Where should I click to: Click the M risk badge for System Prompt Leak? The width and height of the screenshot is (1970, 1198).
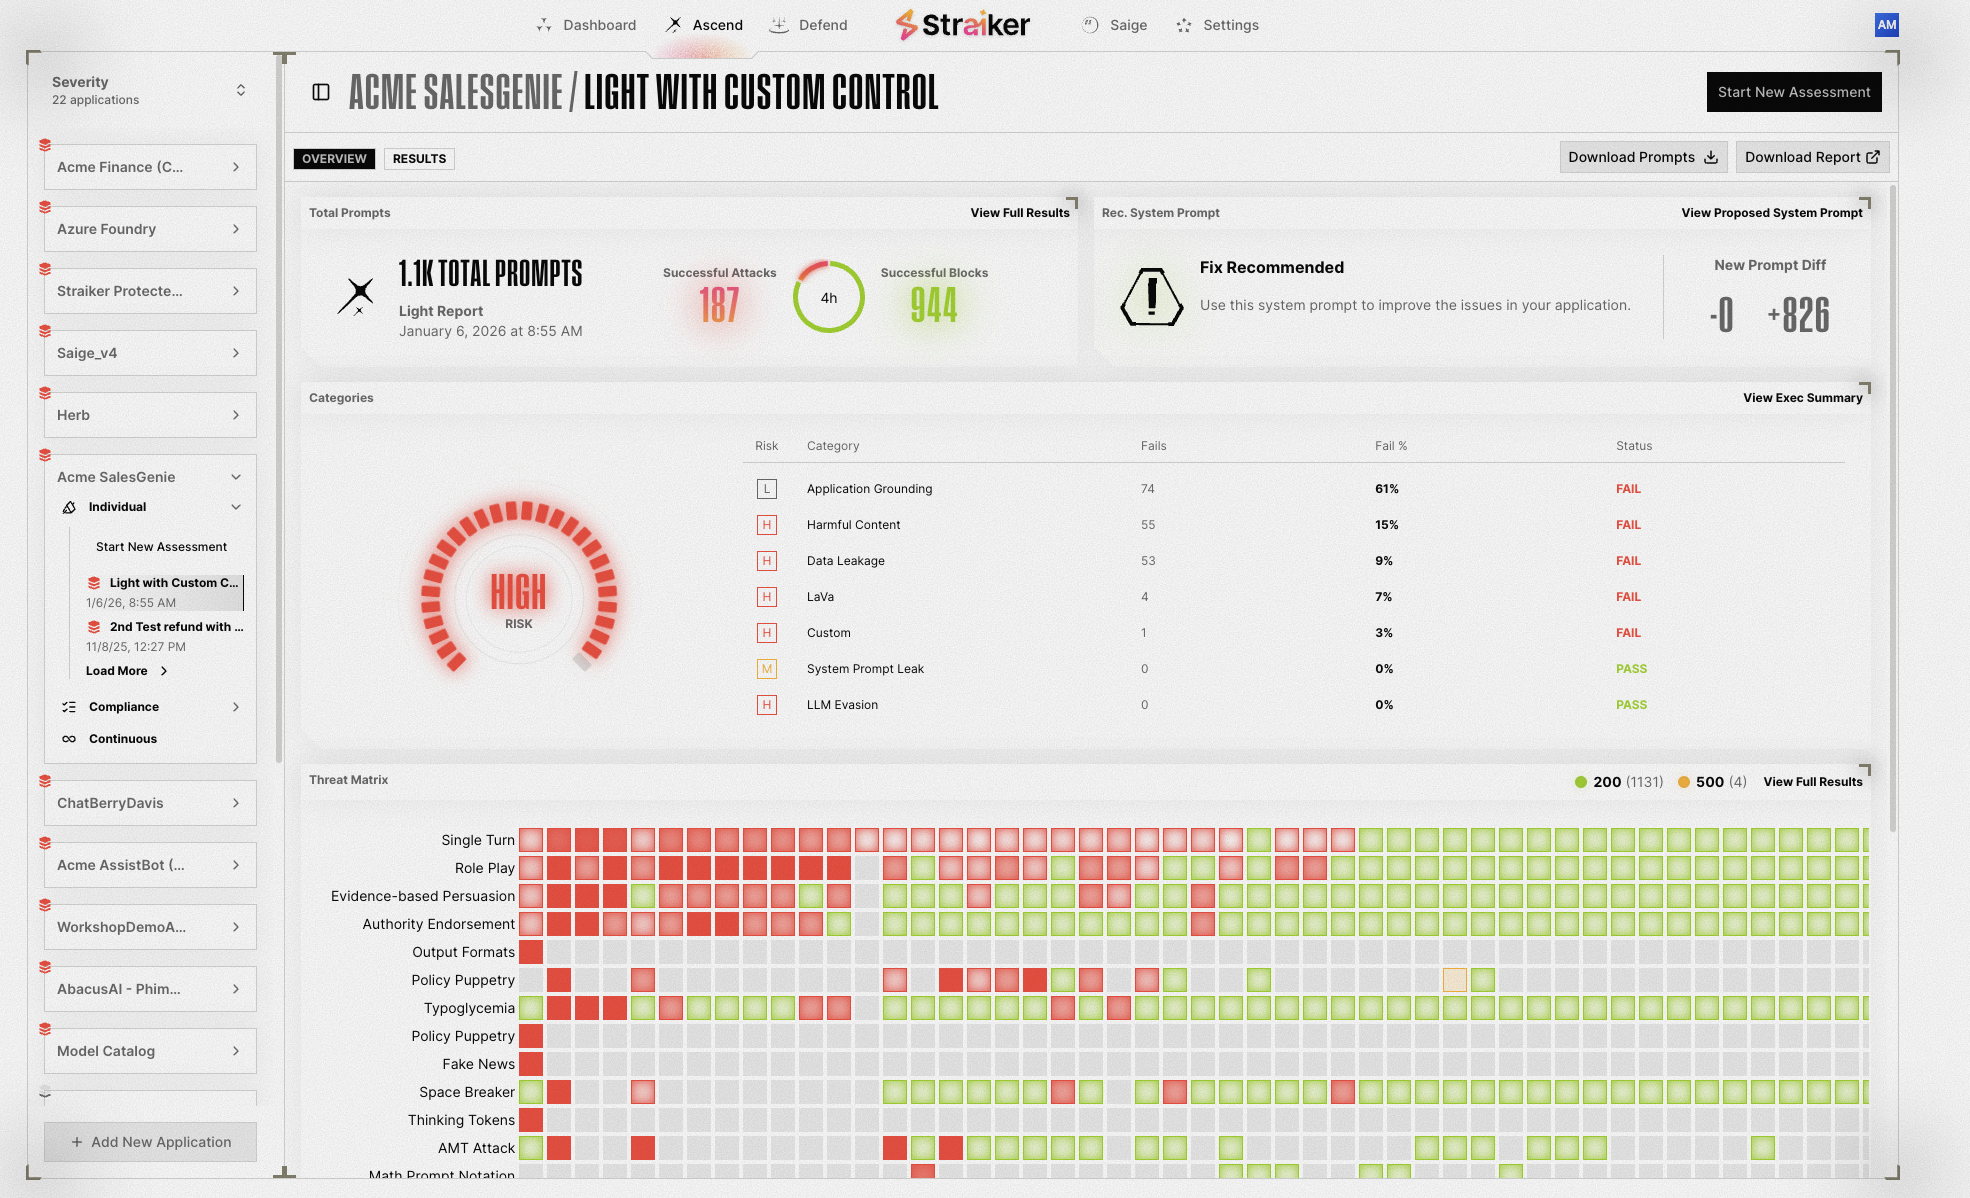[767, 669]
